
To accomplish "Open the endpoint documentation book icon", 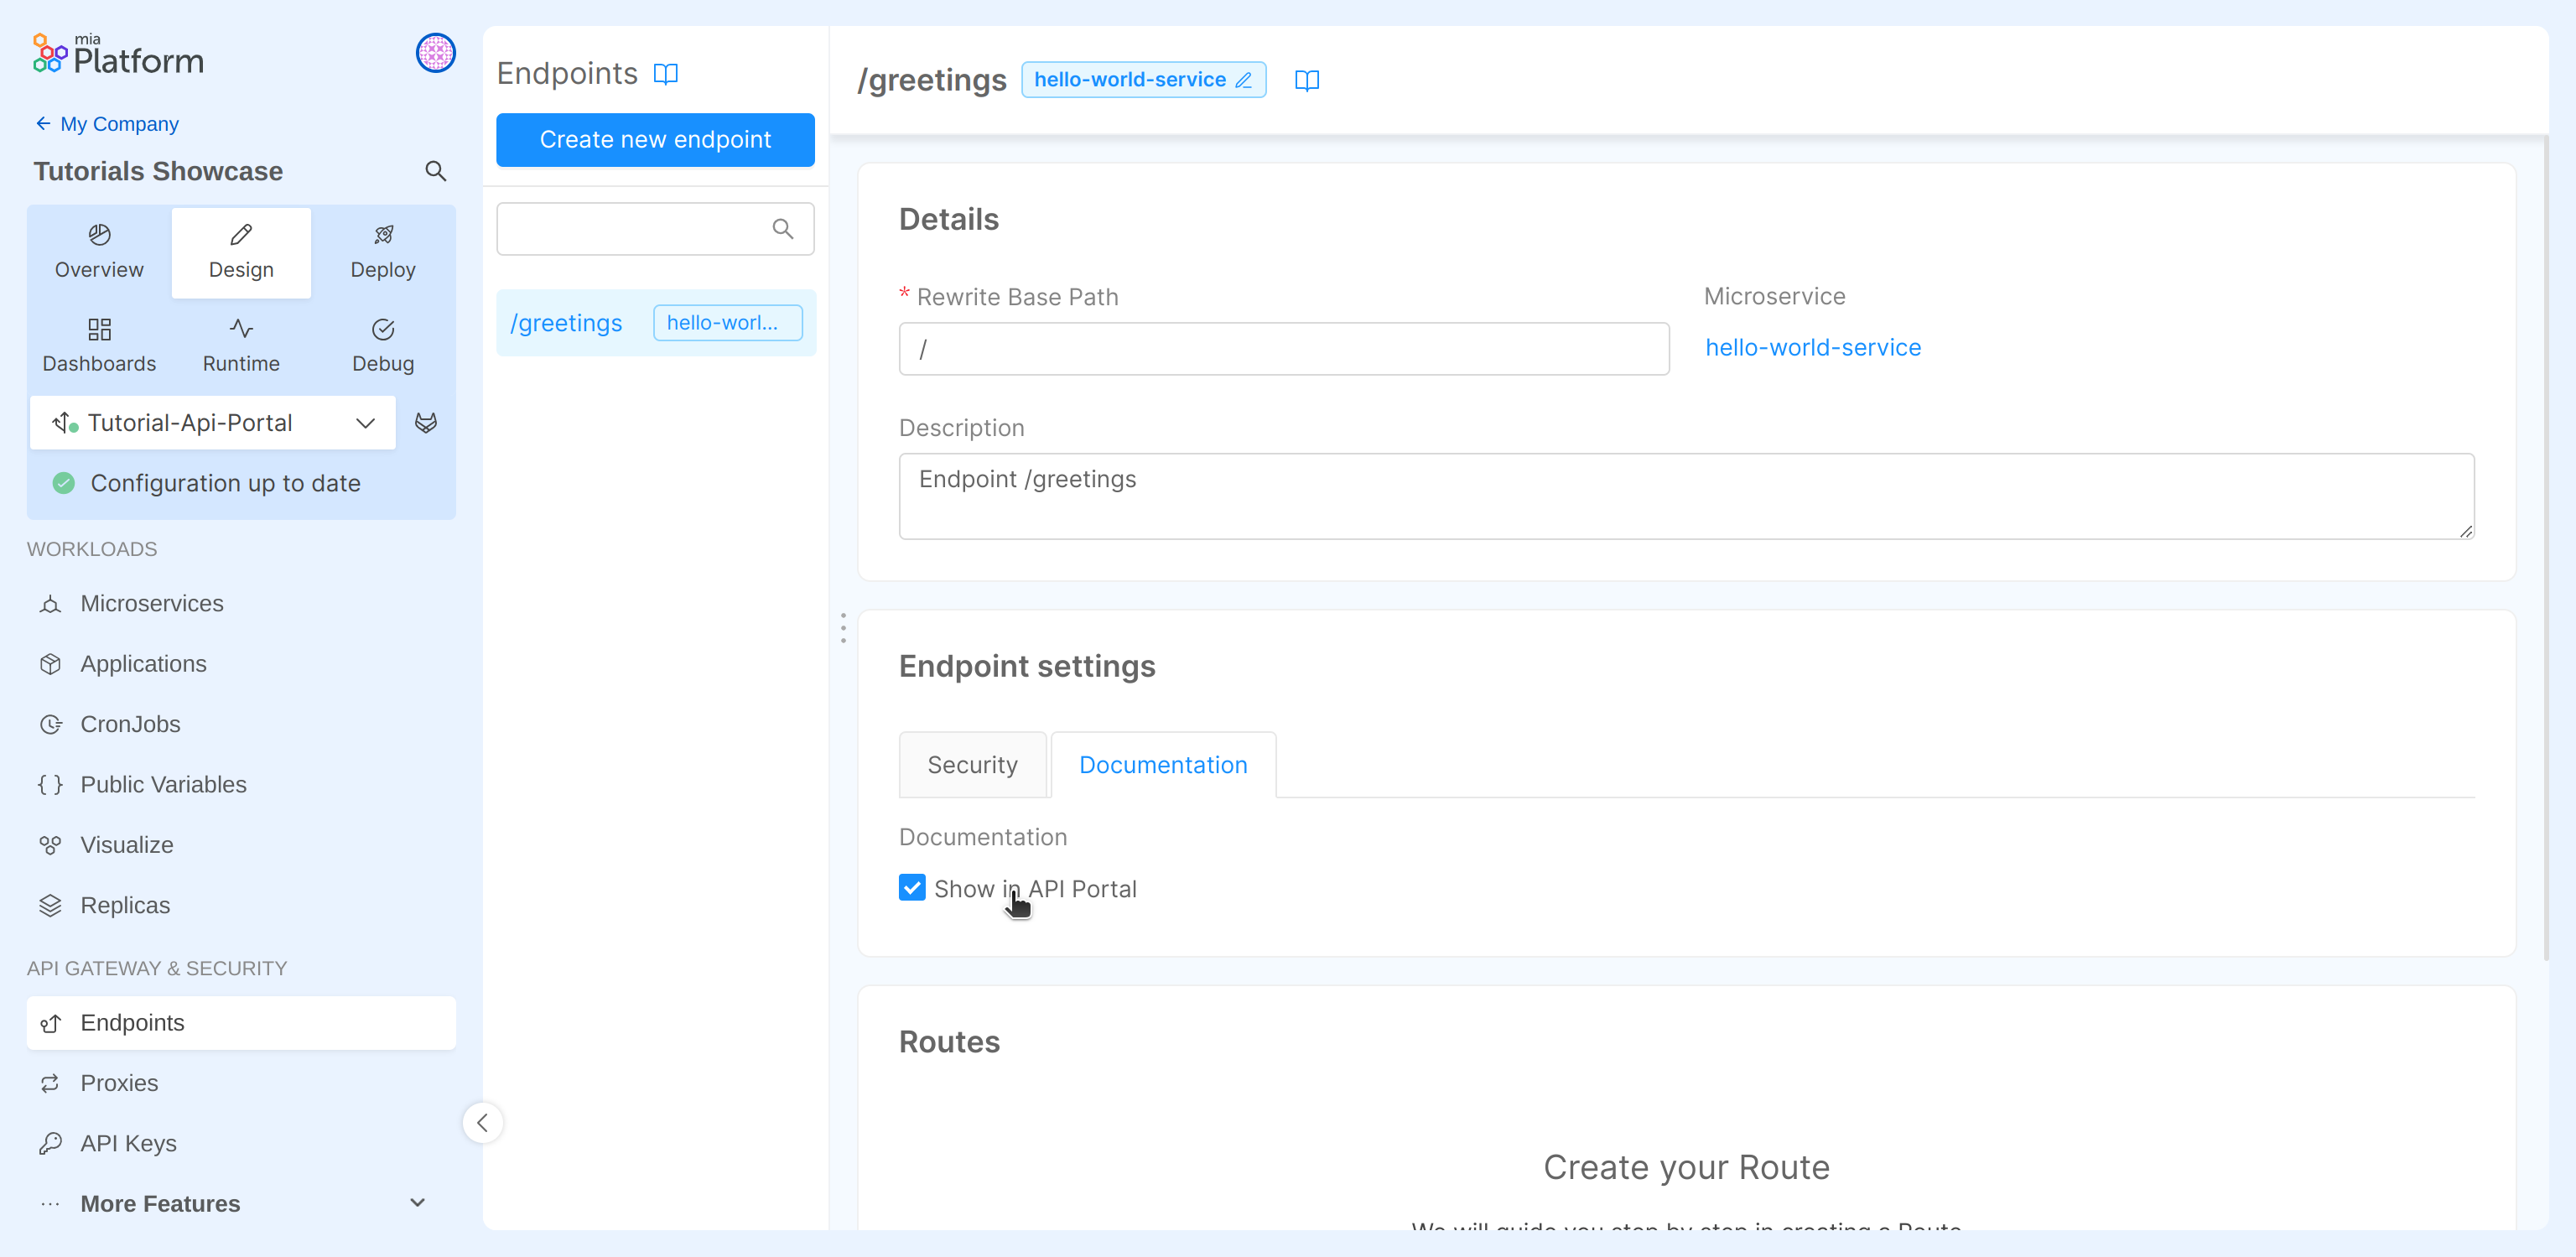I will tap(1307, 80).
